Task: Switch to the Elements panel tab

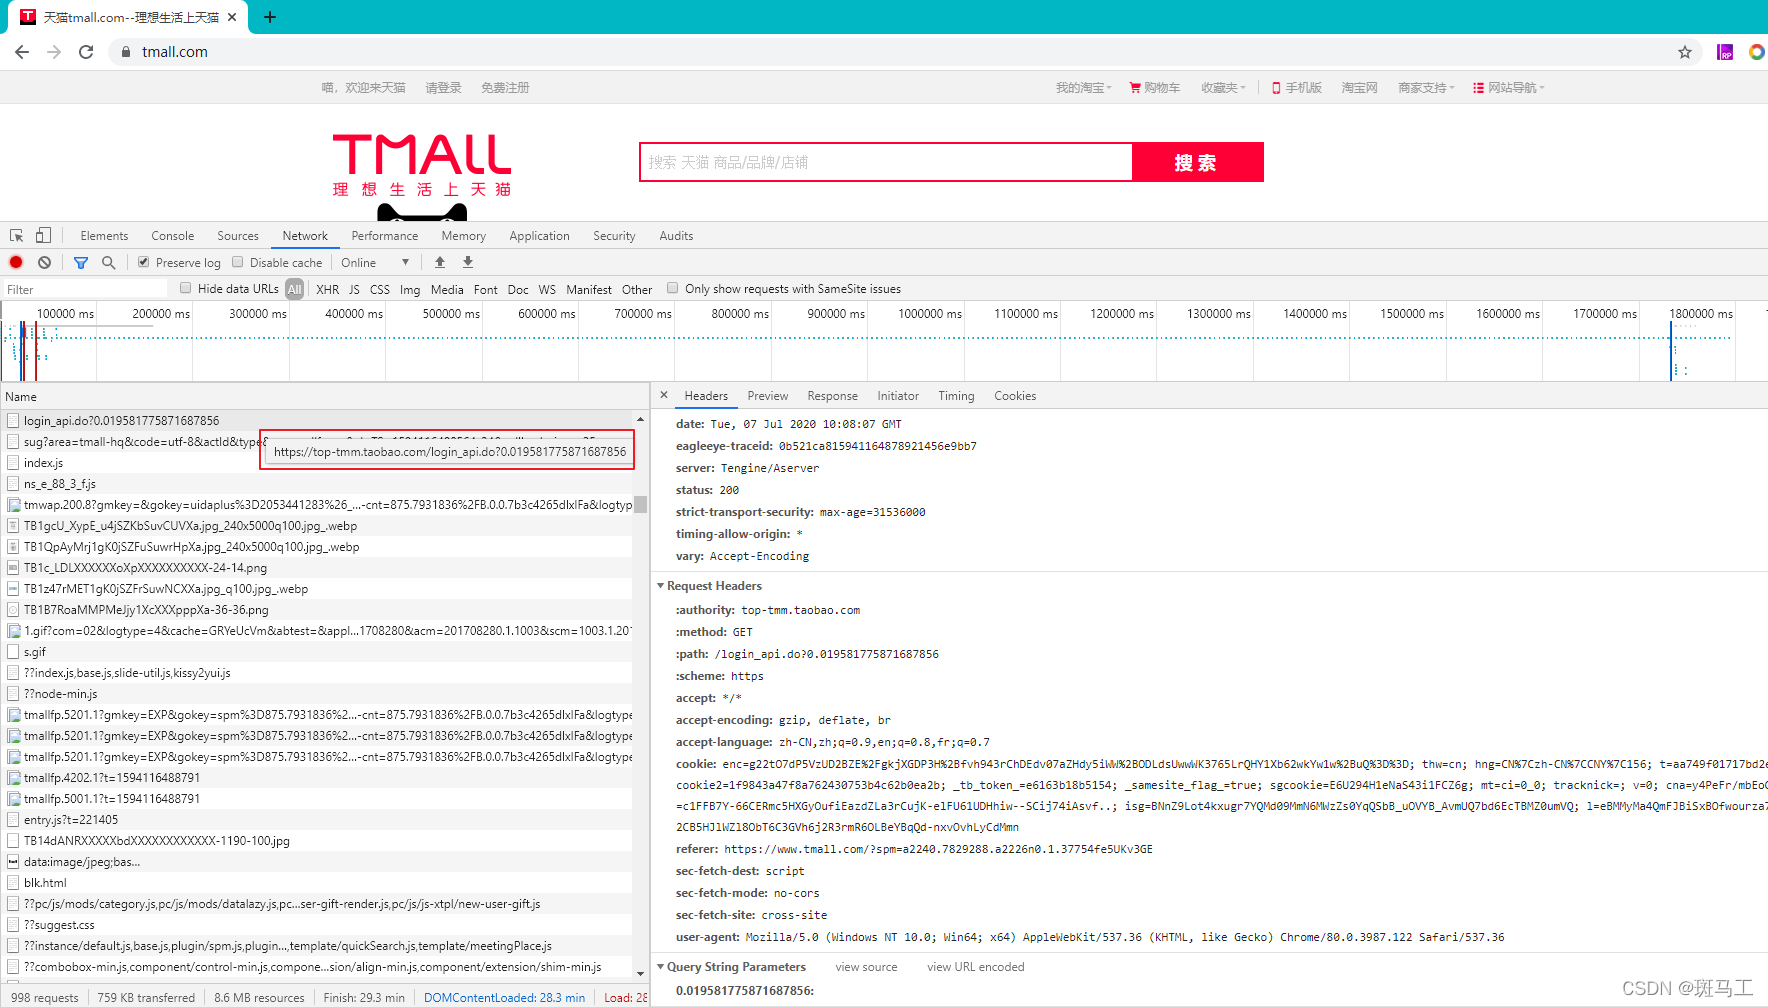Action: 104,236
